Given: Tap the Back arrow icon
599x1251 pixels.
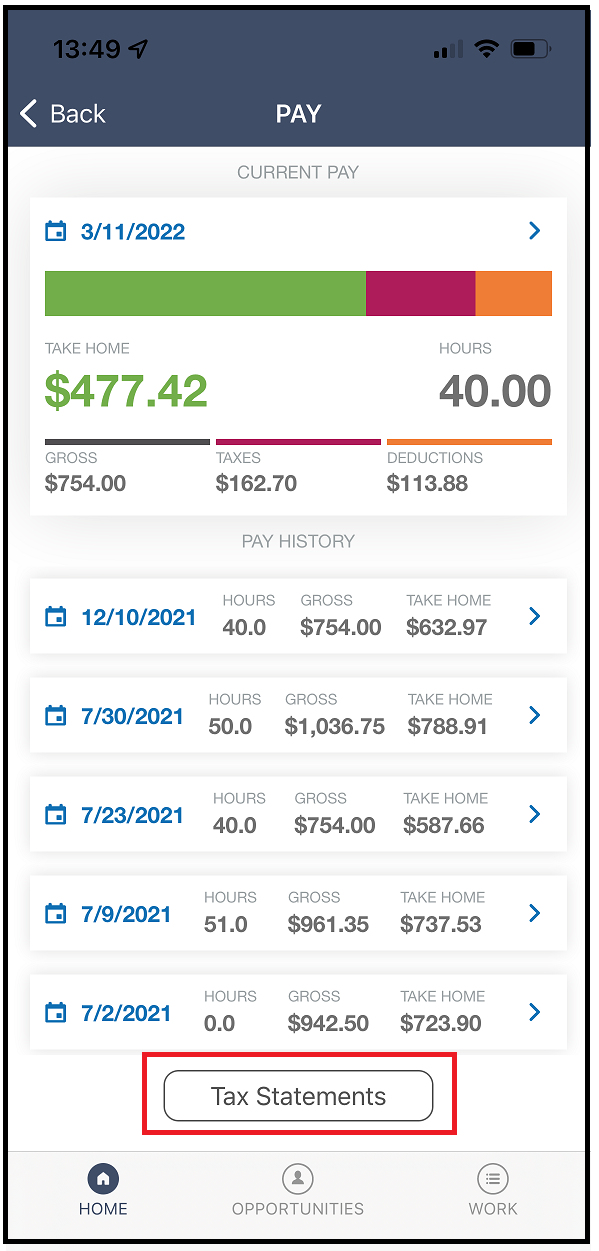Looking at the screenshot, I should (28, 114).
